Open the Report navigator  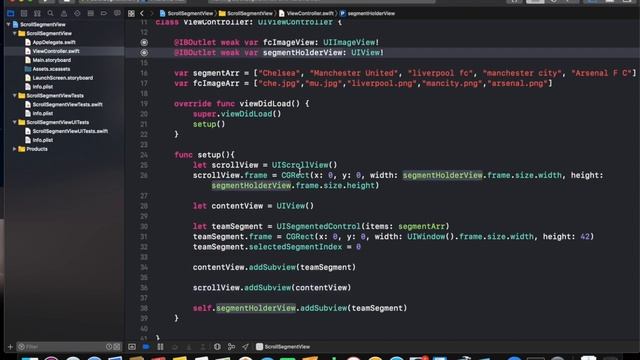point(117,13)
